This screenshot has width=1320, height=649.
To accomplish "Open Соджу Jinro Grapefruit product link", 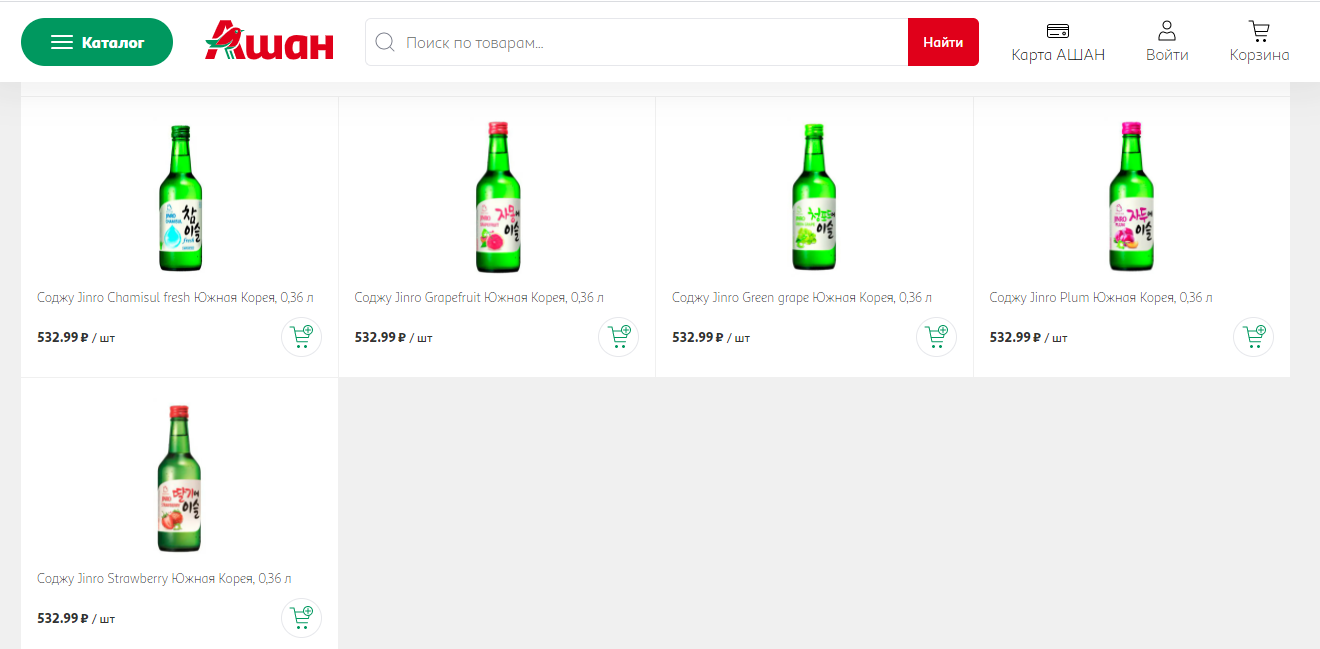I will [479, 297].
